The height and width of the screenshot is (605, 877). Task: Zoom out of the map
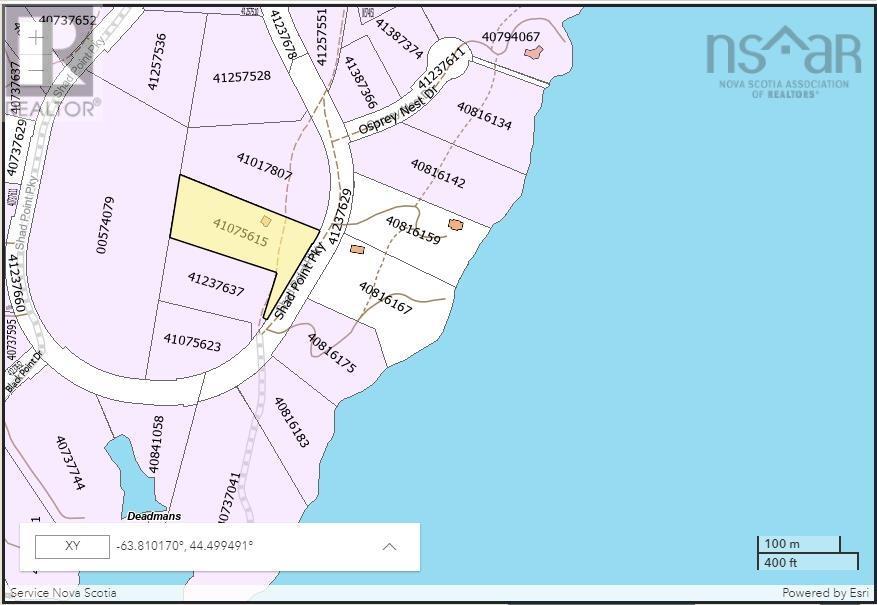coord(37,73)
